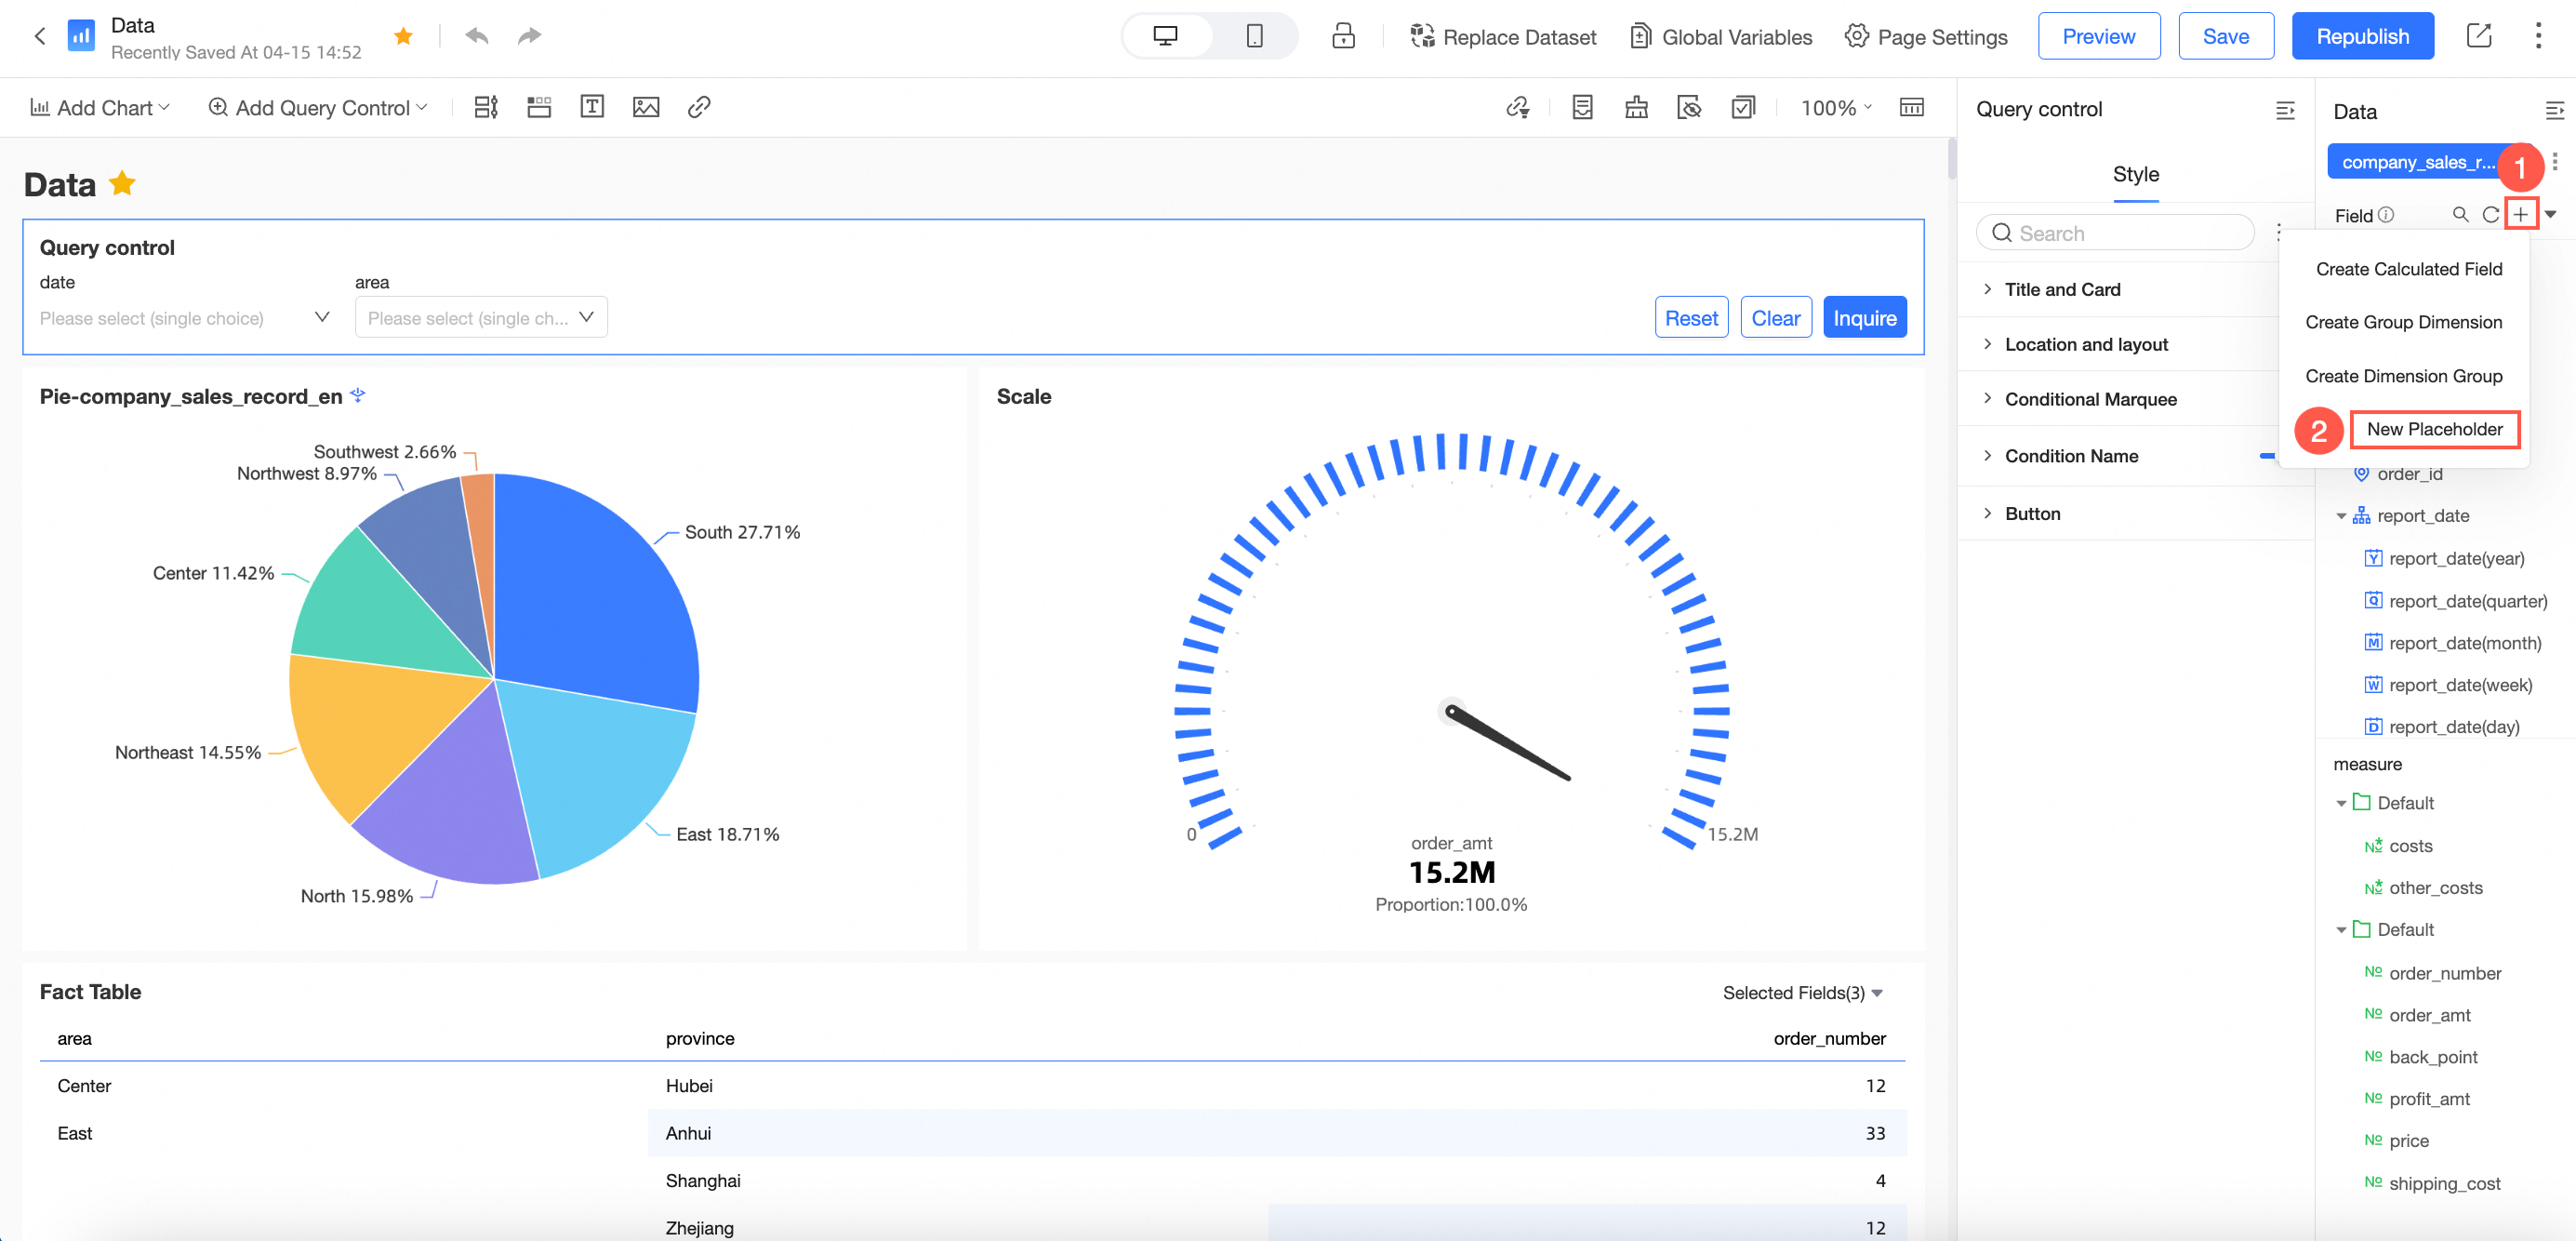Select New Placeholder menu item

point(2434,429)
